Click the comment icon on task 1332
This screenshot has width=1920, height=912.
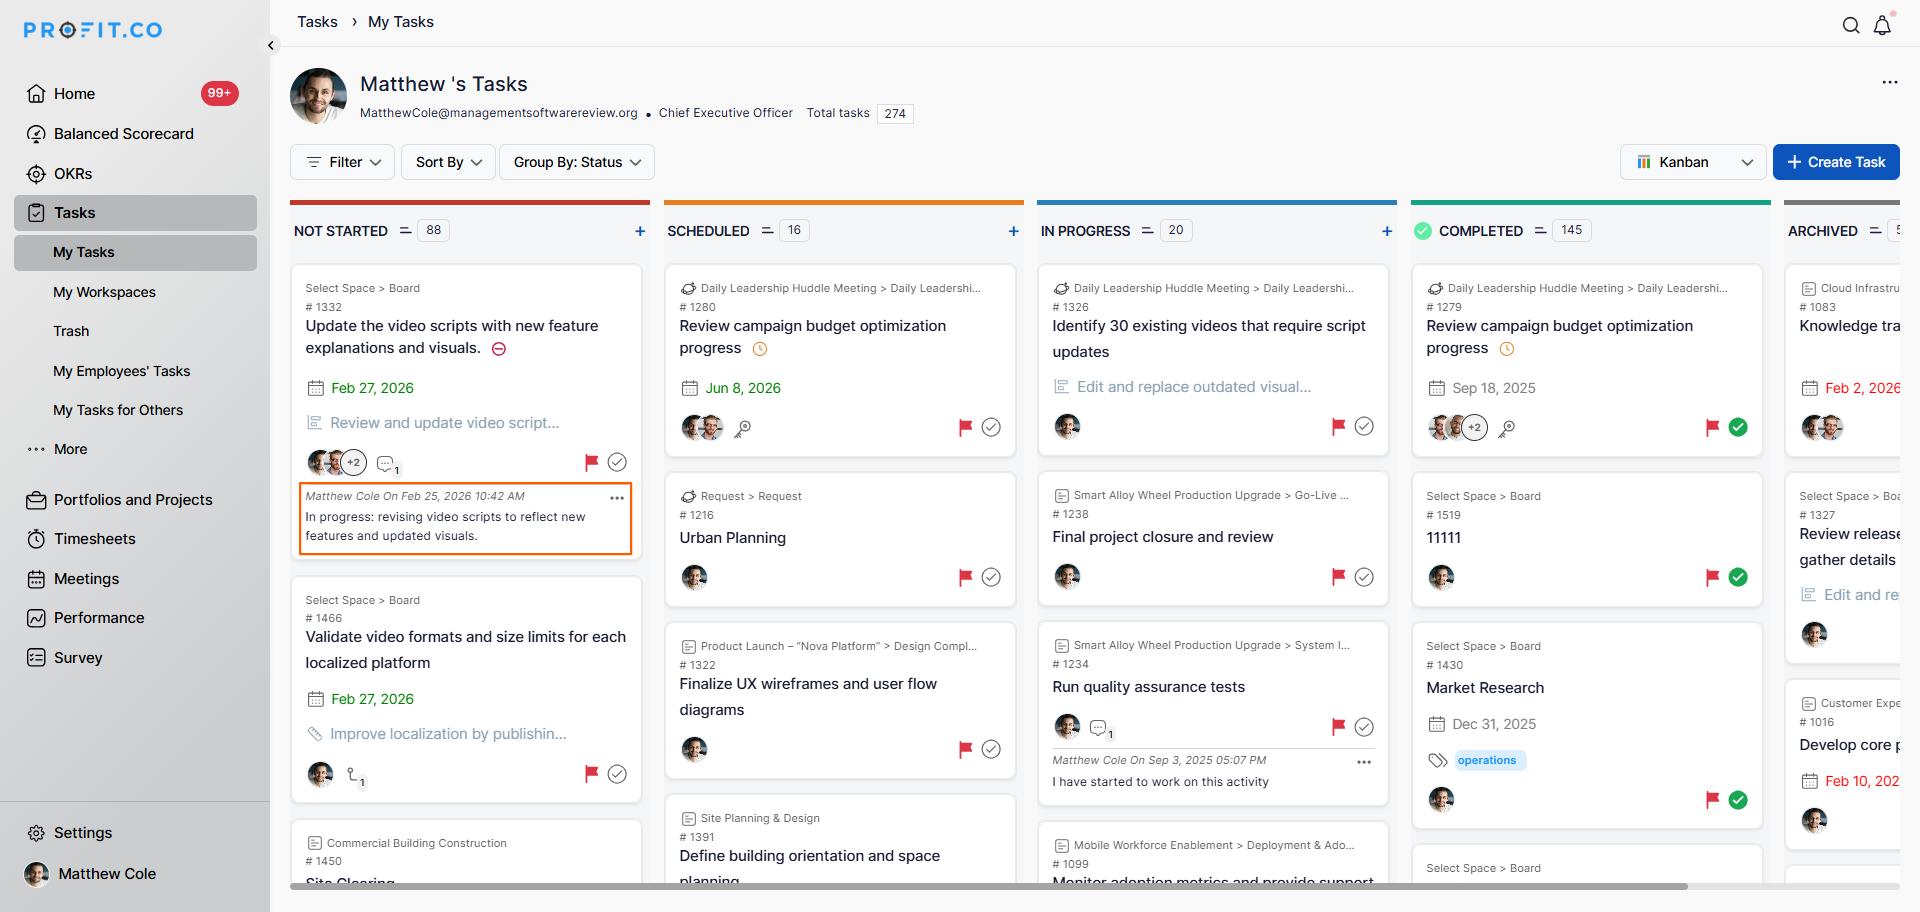point(385,464)
